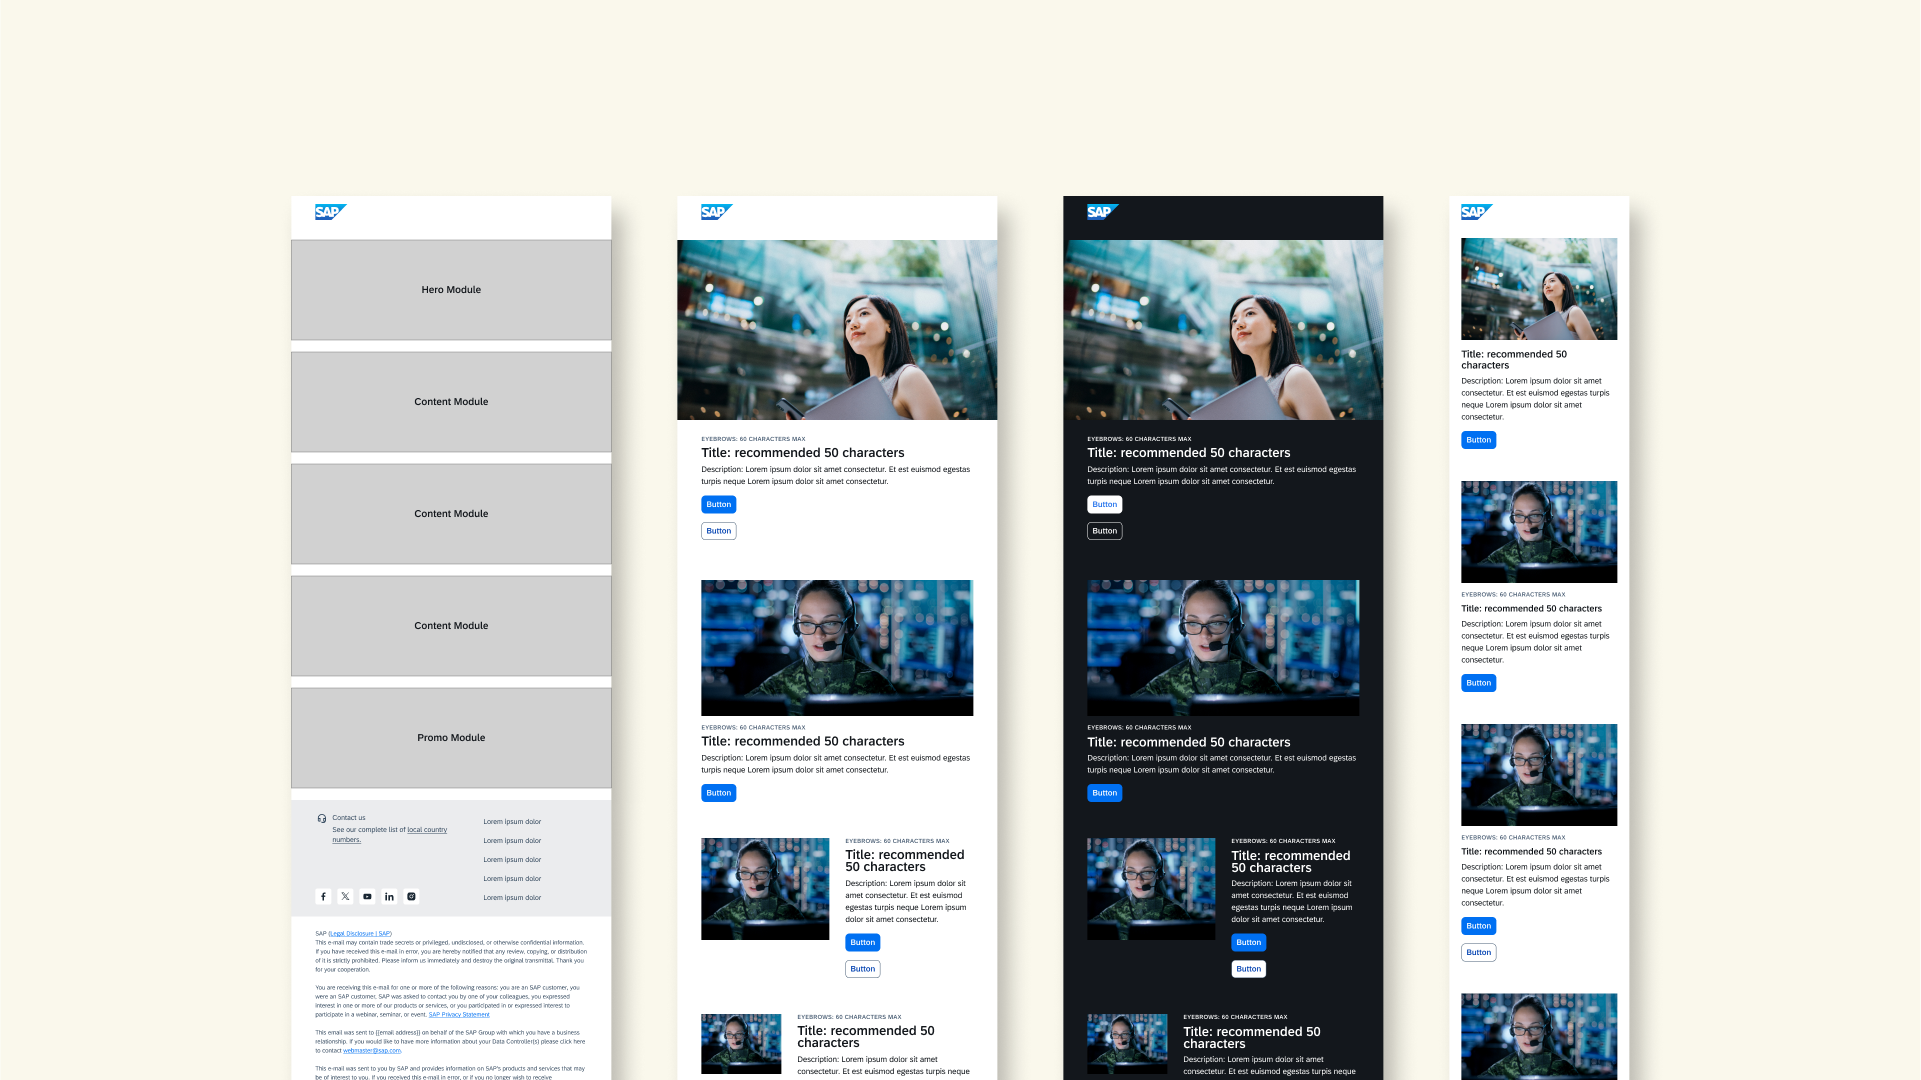Viewport: 1921px width, 1080px height.
Task: Click the headset Contact us icon
Action: pos(322,819)
